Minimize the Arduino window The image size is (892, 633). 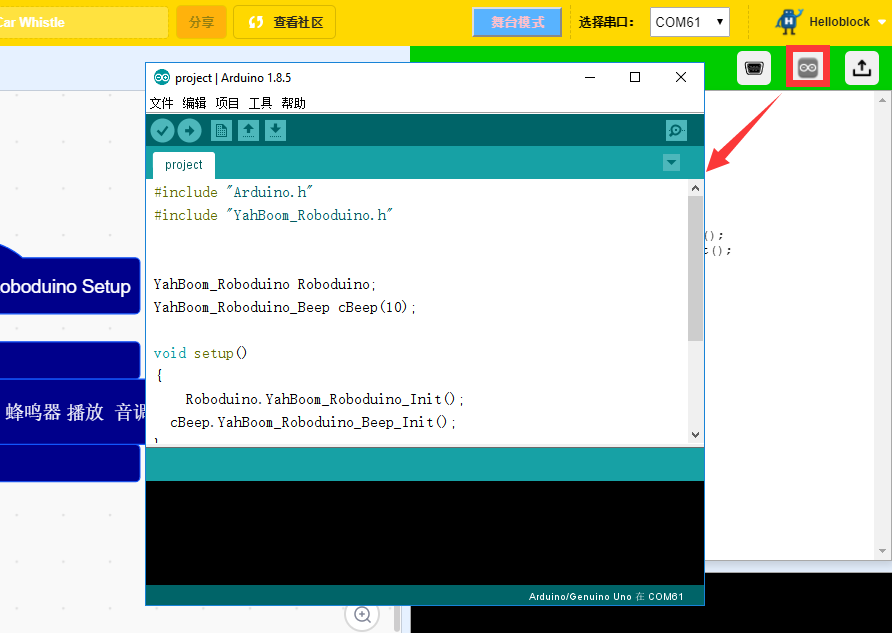point(590,77)
